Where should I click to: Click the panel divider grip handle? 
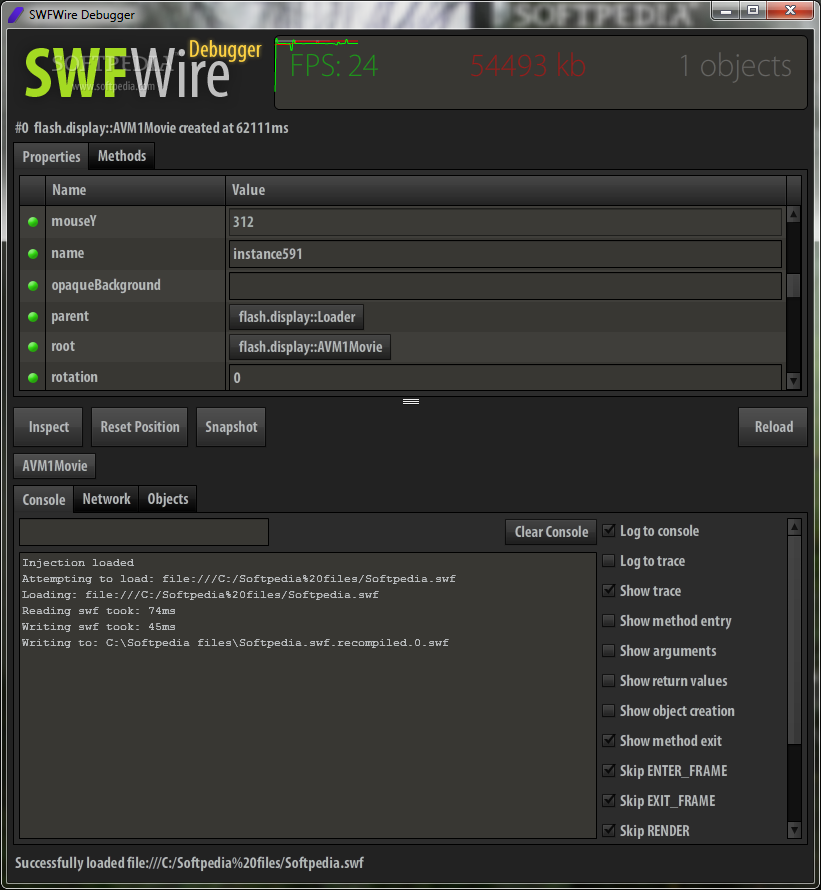411,401
